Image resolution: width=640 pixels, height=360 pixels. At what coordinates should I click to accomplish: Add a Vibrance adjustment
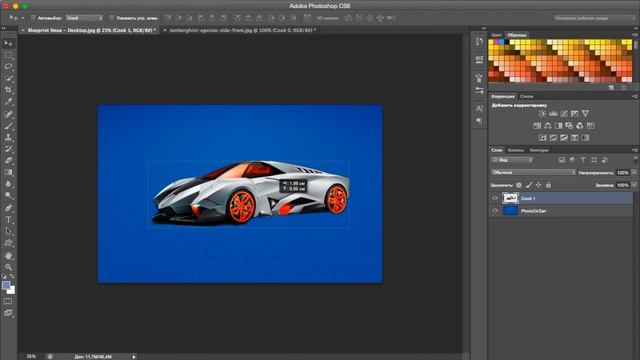pos(585,113)
